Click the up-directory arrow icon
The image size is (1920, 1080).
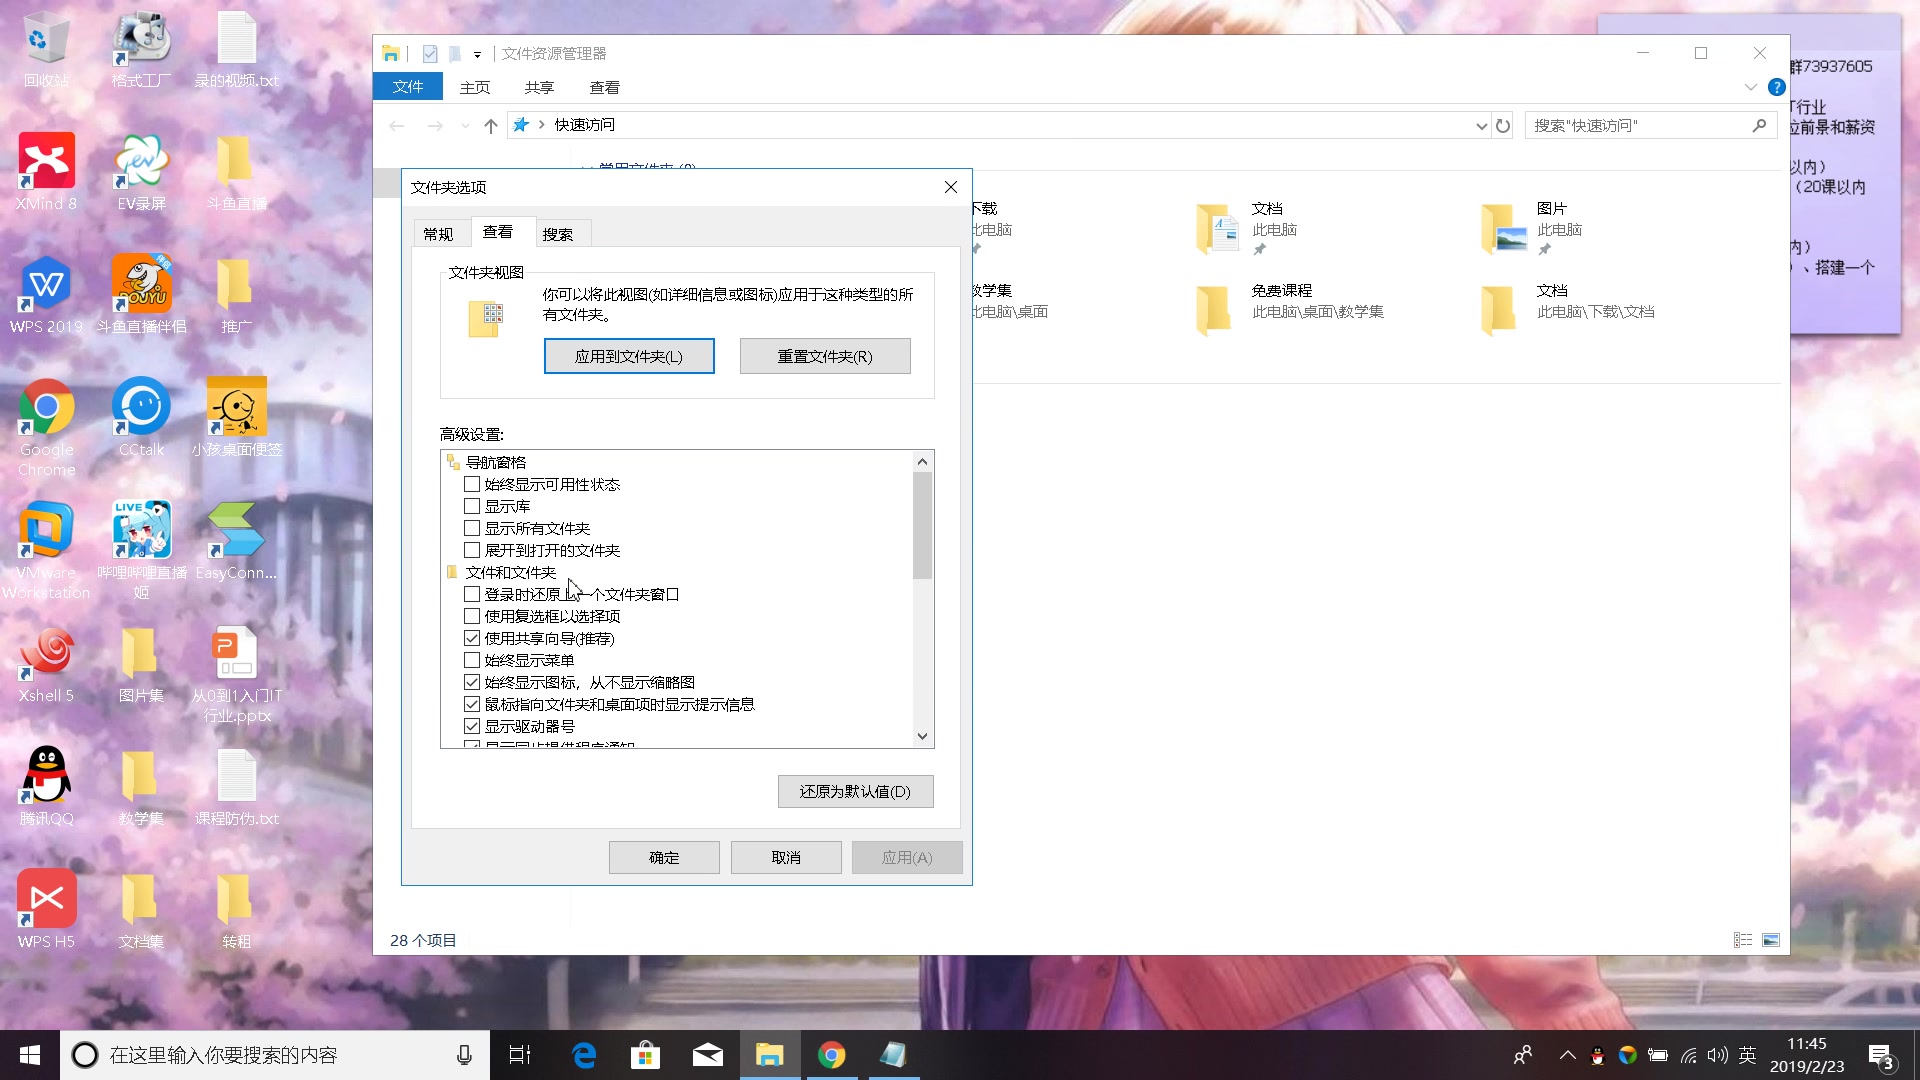tap(490, 126)
